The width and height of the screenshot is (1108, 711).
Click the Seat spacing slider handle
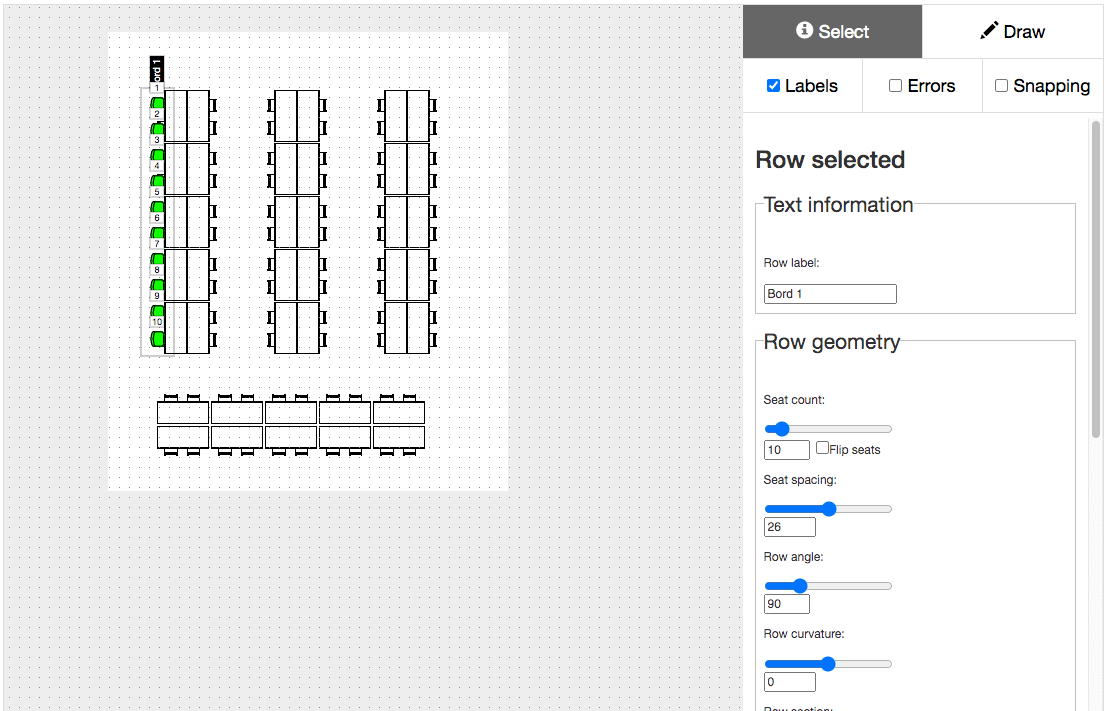pos(829,509)
